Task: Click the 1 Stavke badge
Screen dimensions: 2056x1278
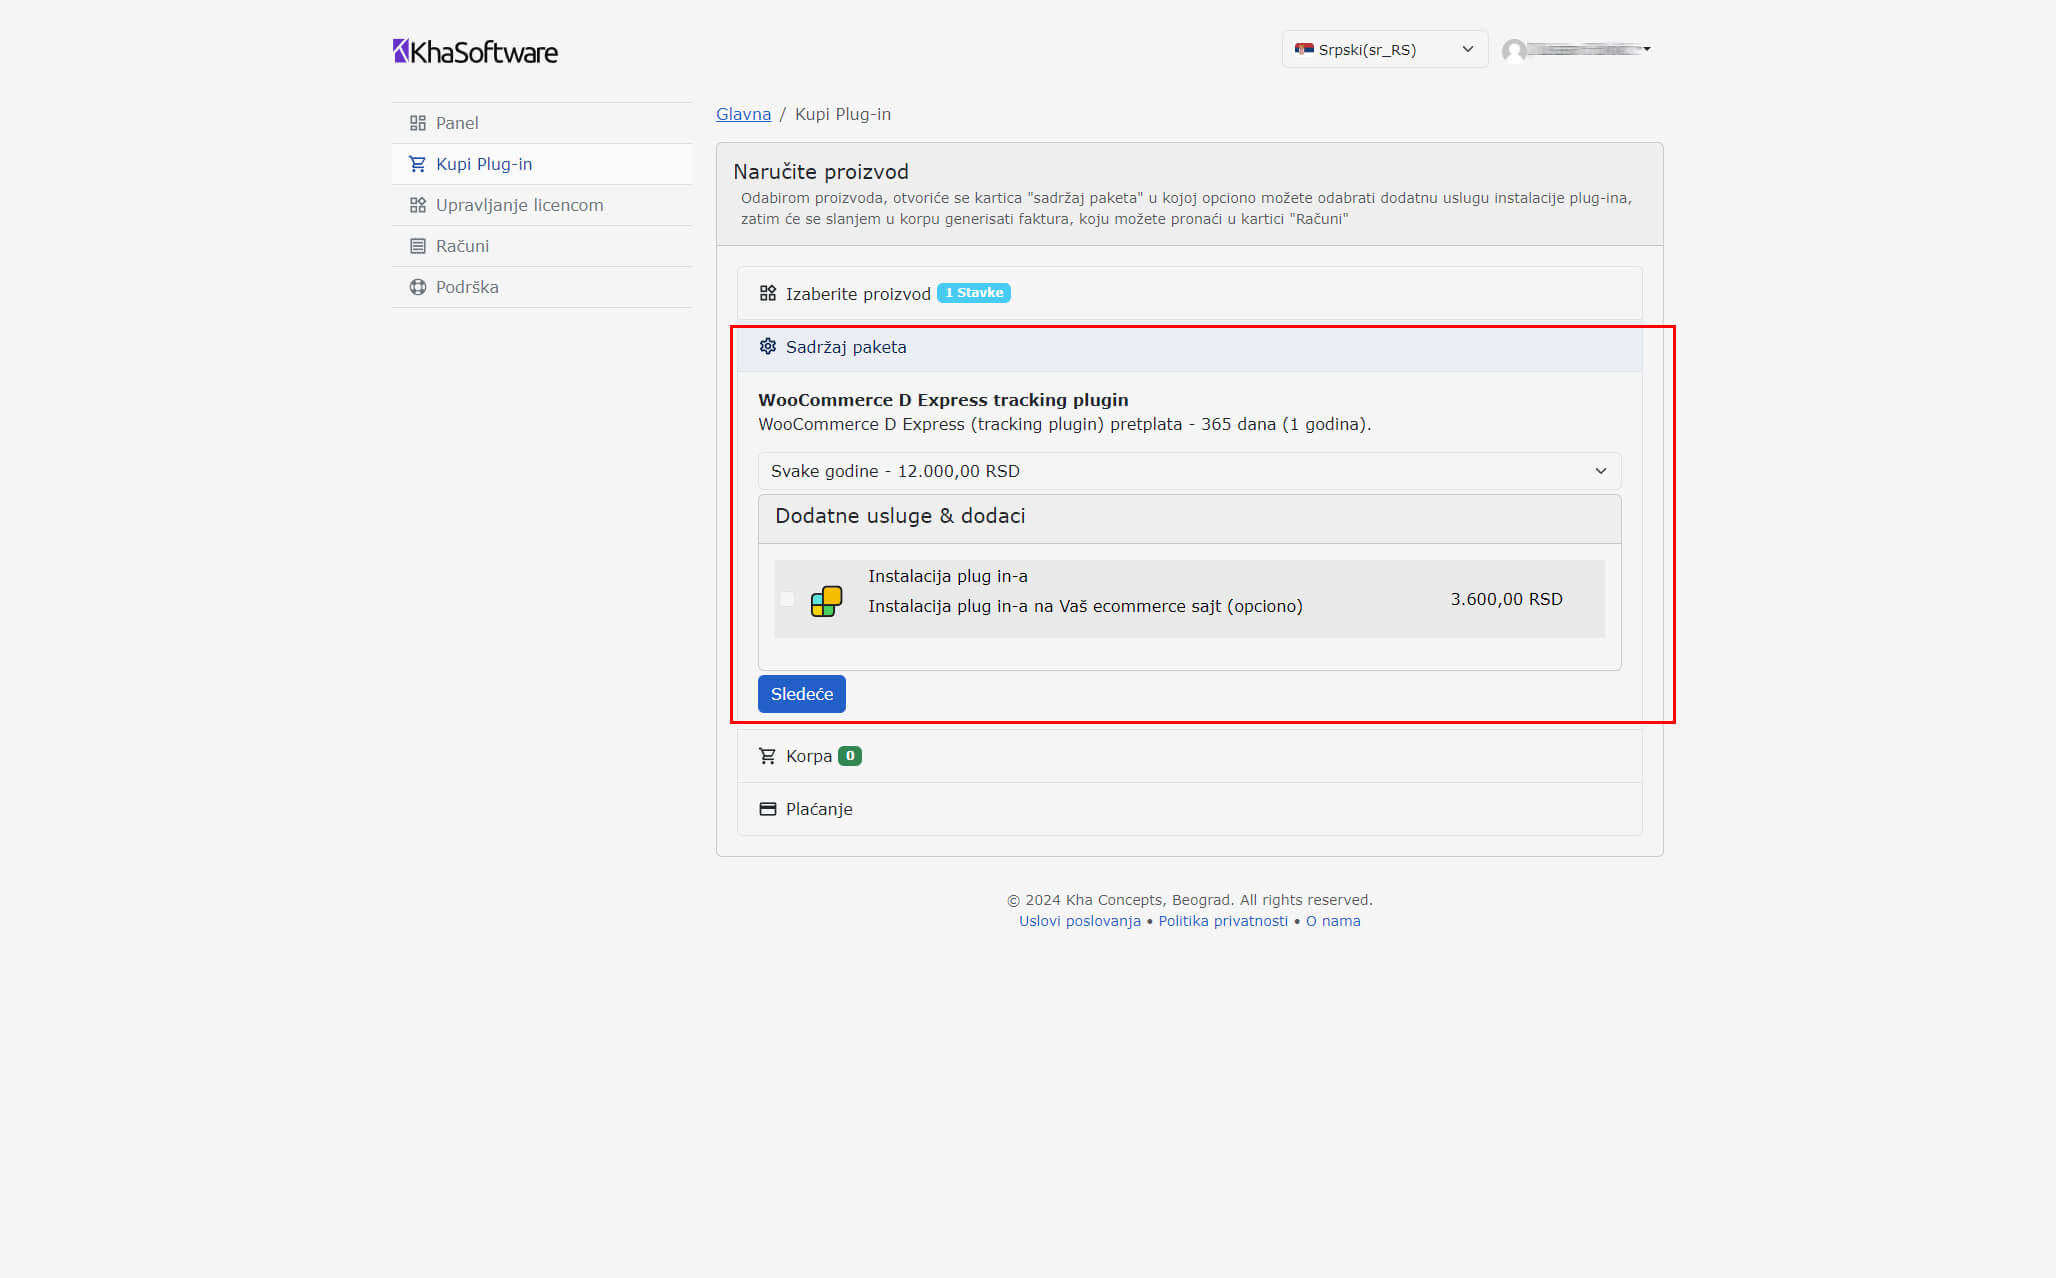Action: [974, 293]
